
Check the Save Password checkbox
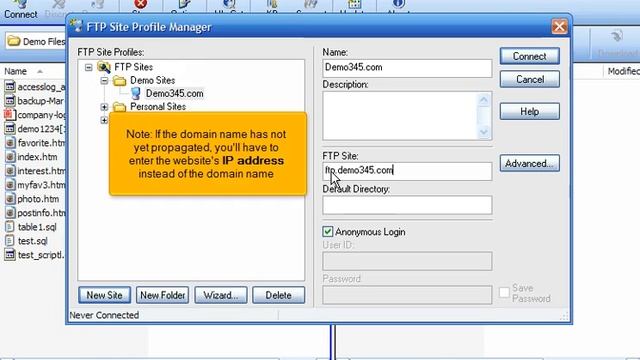(504, 292)
